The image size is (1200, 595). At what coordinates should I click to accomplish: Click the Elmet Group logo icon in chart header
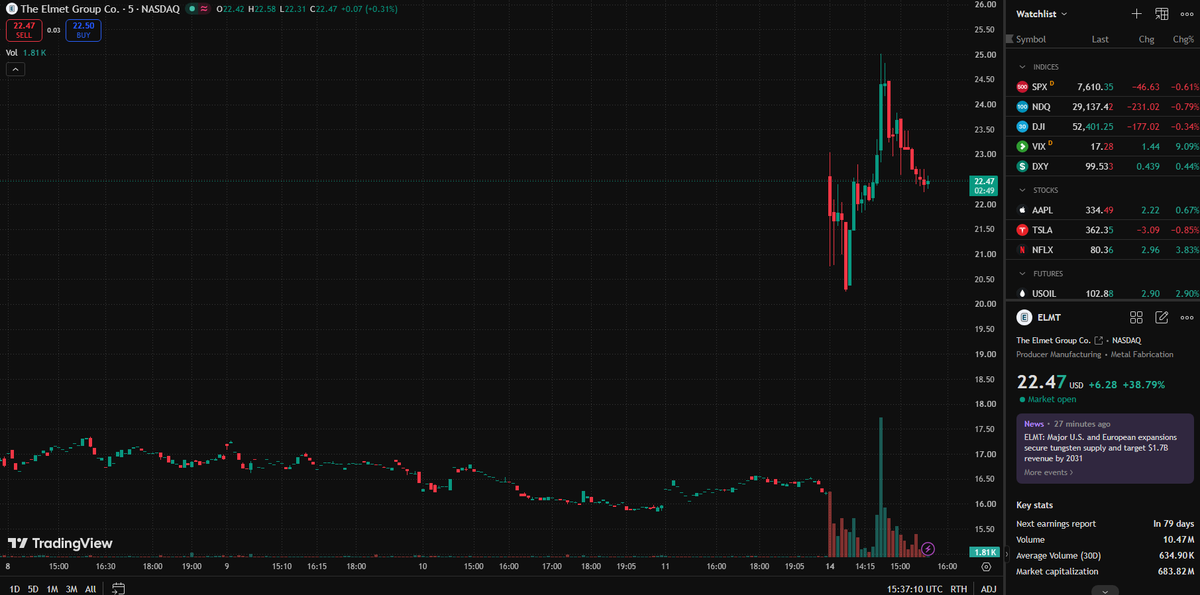click(12, 9)
